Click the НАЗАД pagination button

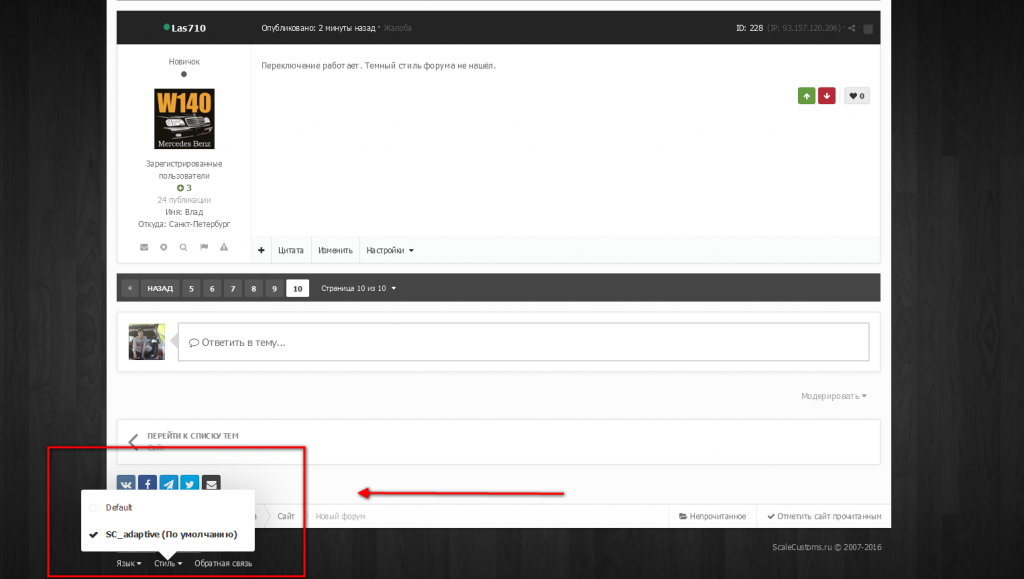pos(160,288)
